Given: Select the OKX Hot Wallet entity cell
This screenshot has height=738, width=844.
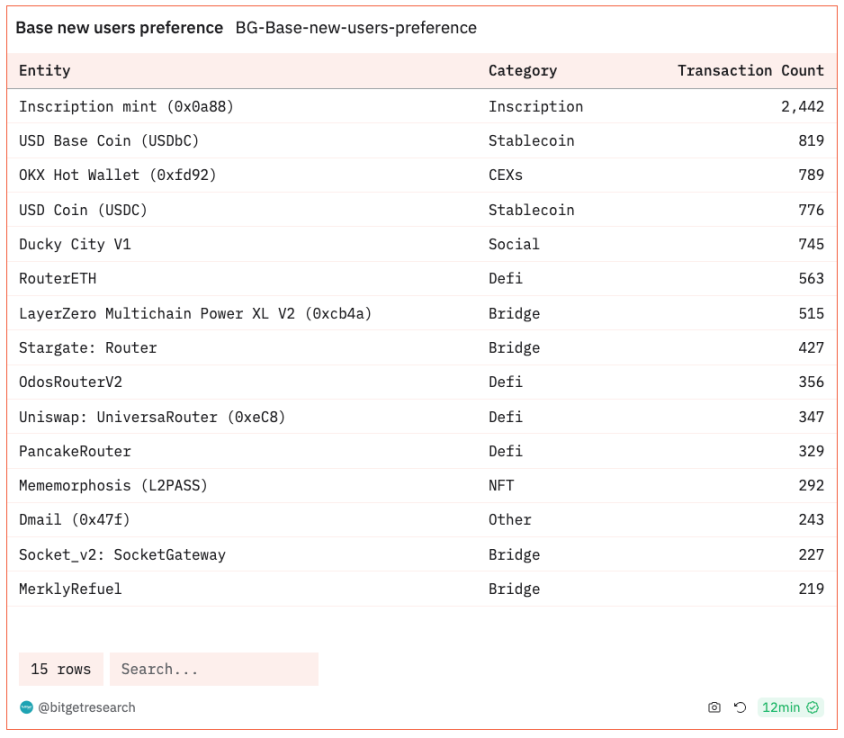Looking at the screenshot, I should 117,175.
